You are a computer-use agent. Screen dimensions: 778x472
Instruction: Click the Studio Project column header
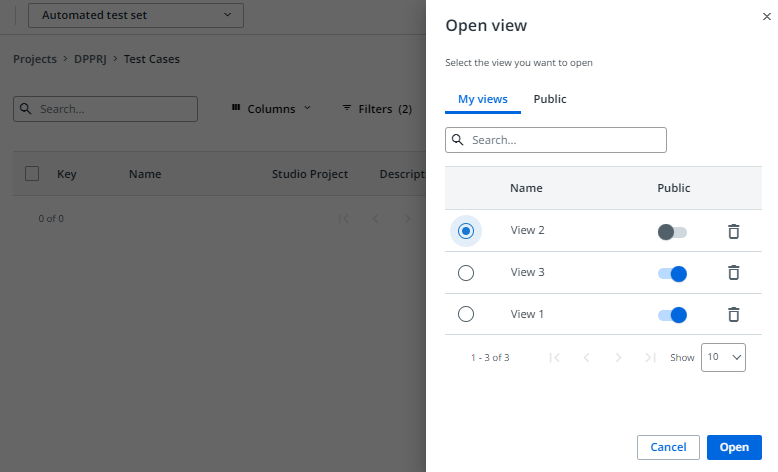(310, 174)
